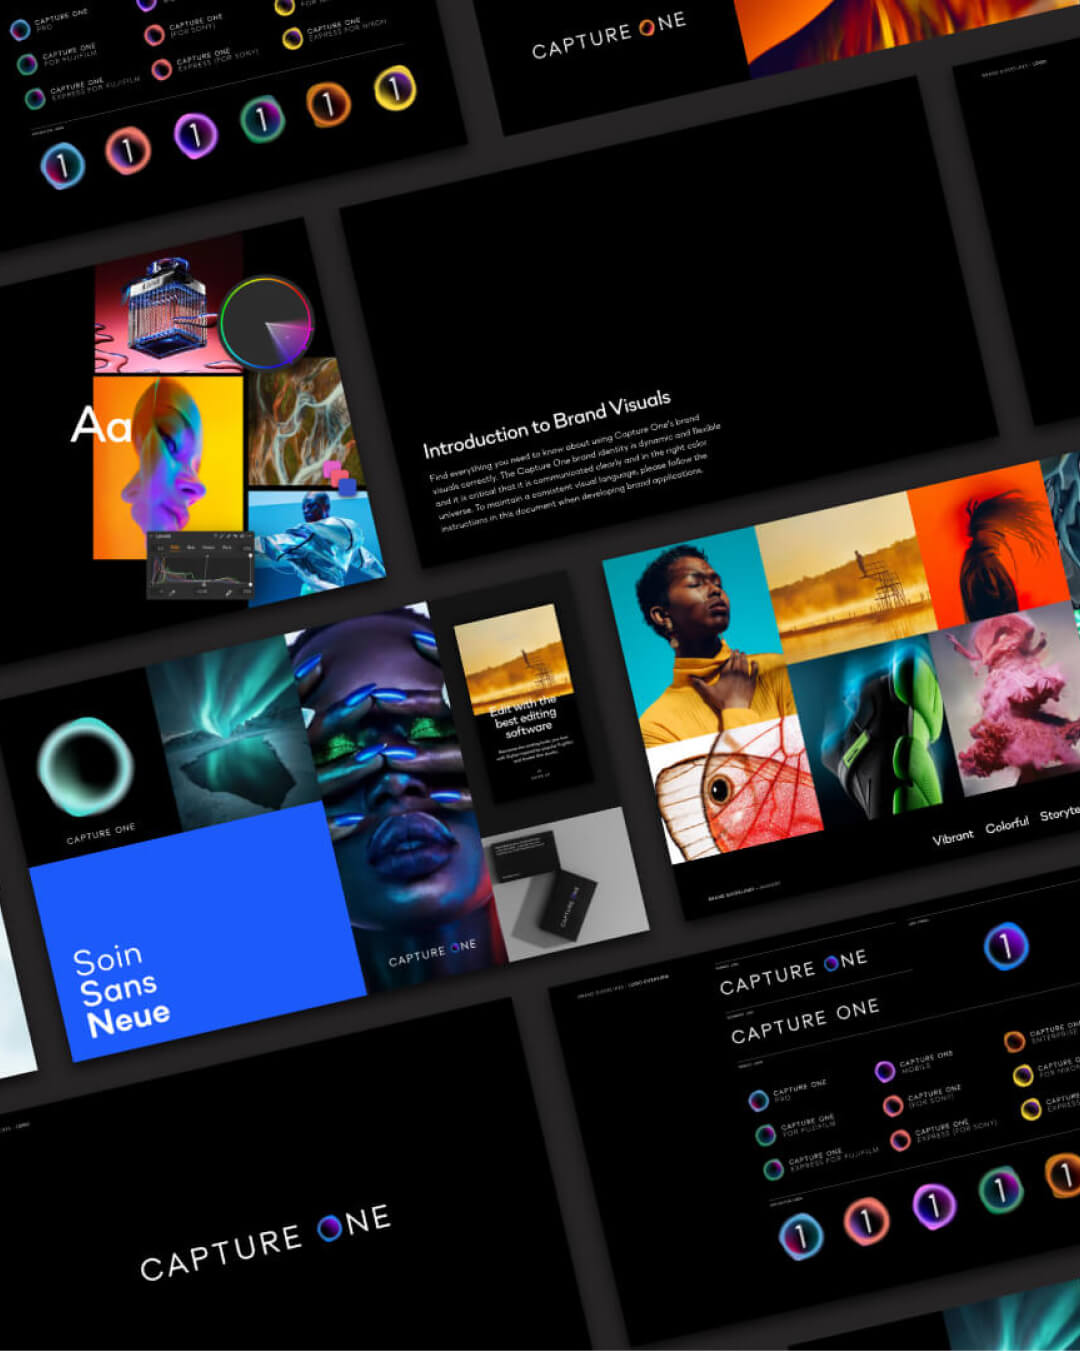Image resolution: width=1080 pixels, height=1351 pixels.
Task: Open the teal aurora landscape photo
Action: 233,734
